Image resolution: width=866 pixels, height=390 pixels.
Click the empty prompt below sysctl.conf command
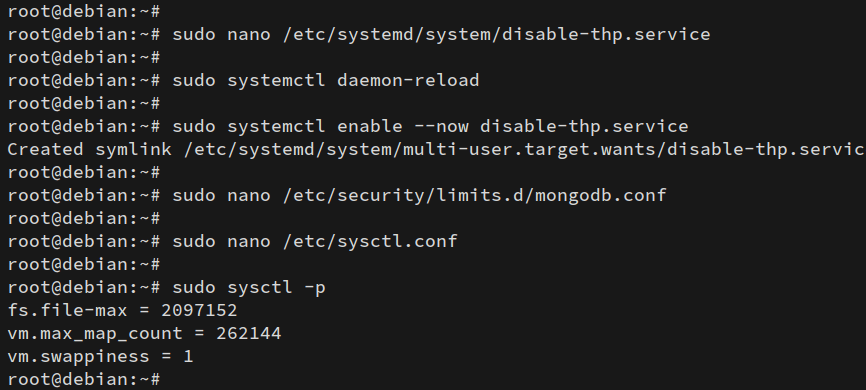[84, 265]
